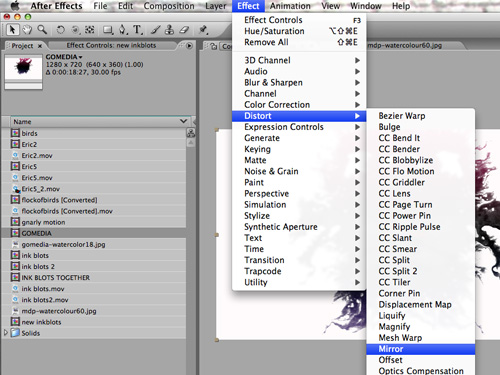This screenshot has width=500, height=375.
Task: Select the mdp-watercolour60.jpg viewer tab
Action: (405, 46)
